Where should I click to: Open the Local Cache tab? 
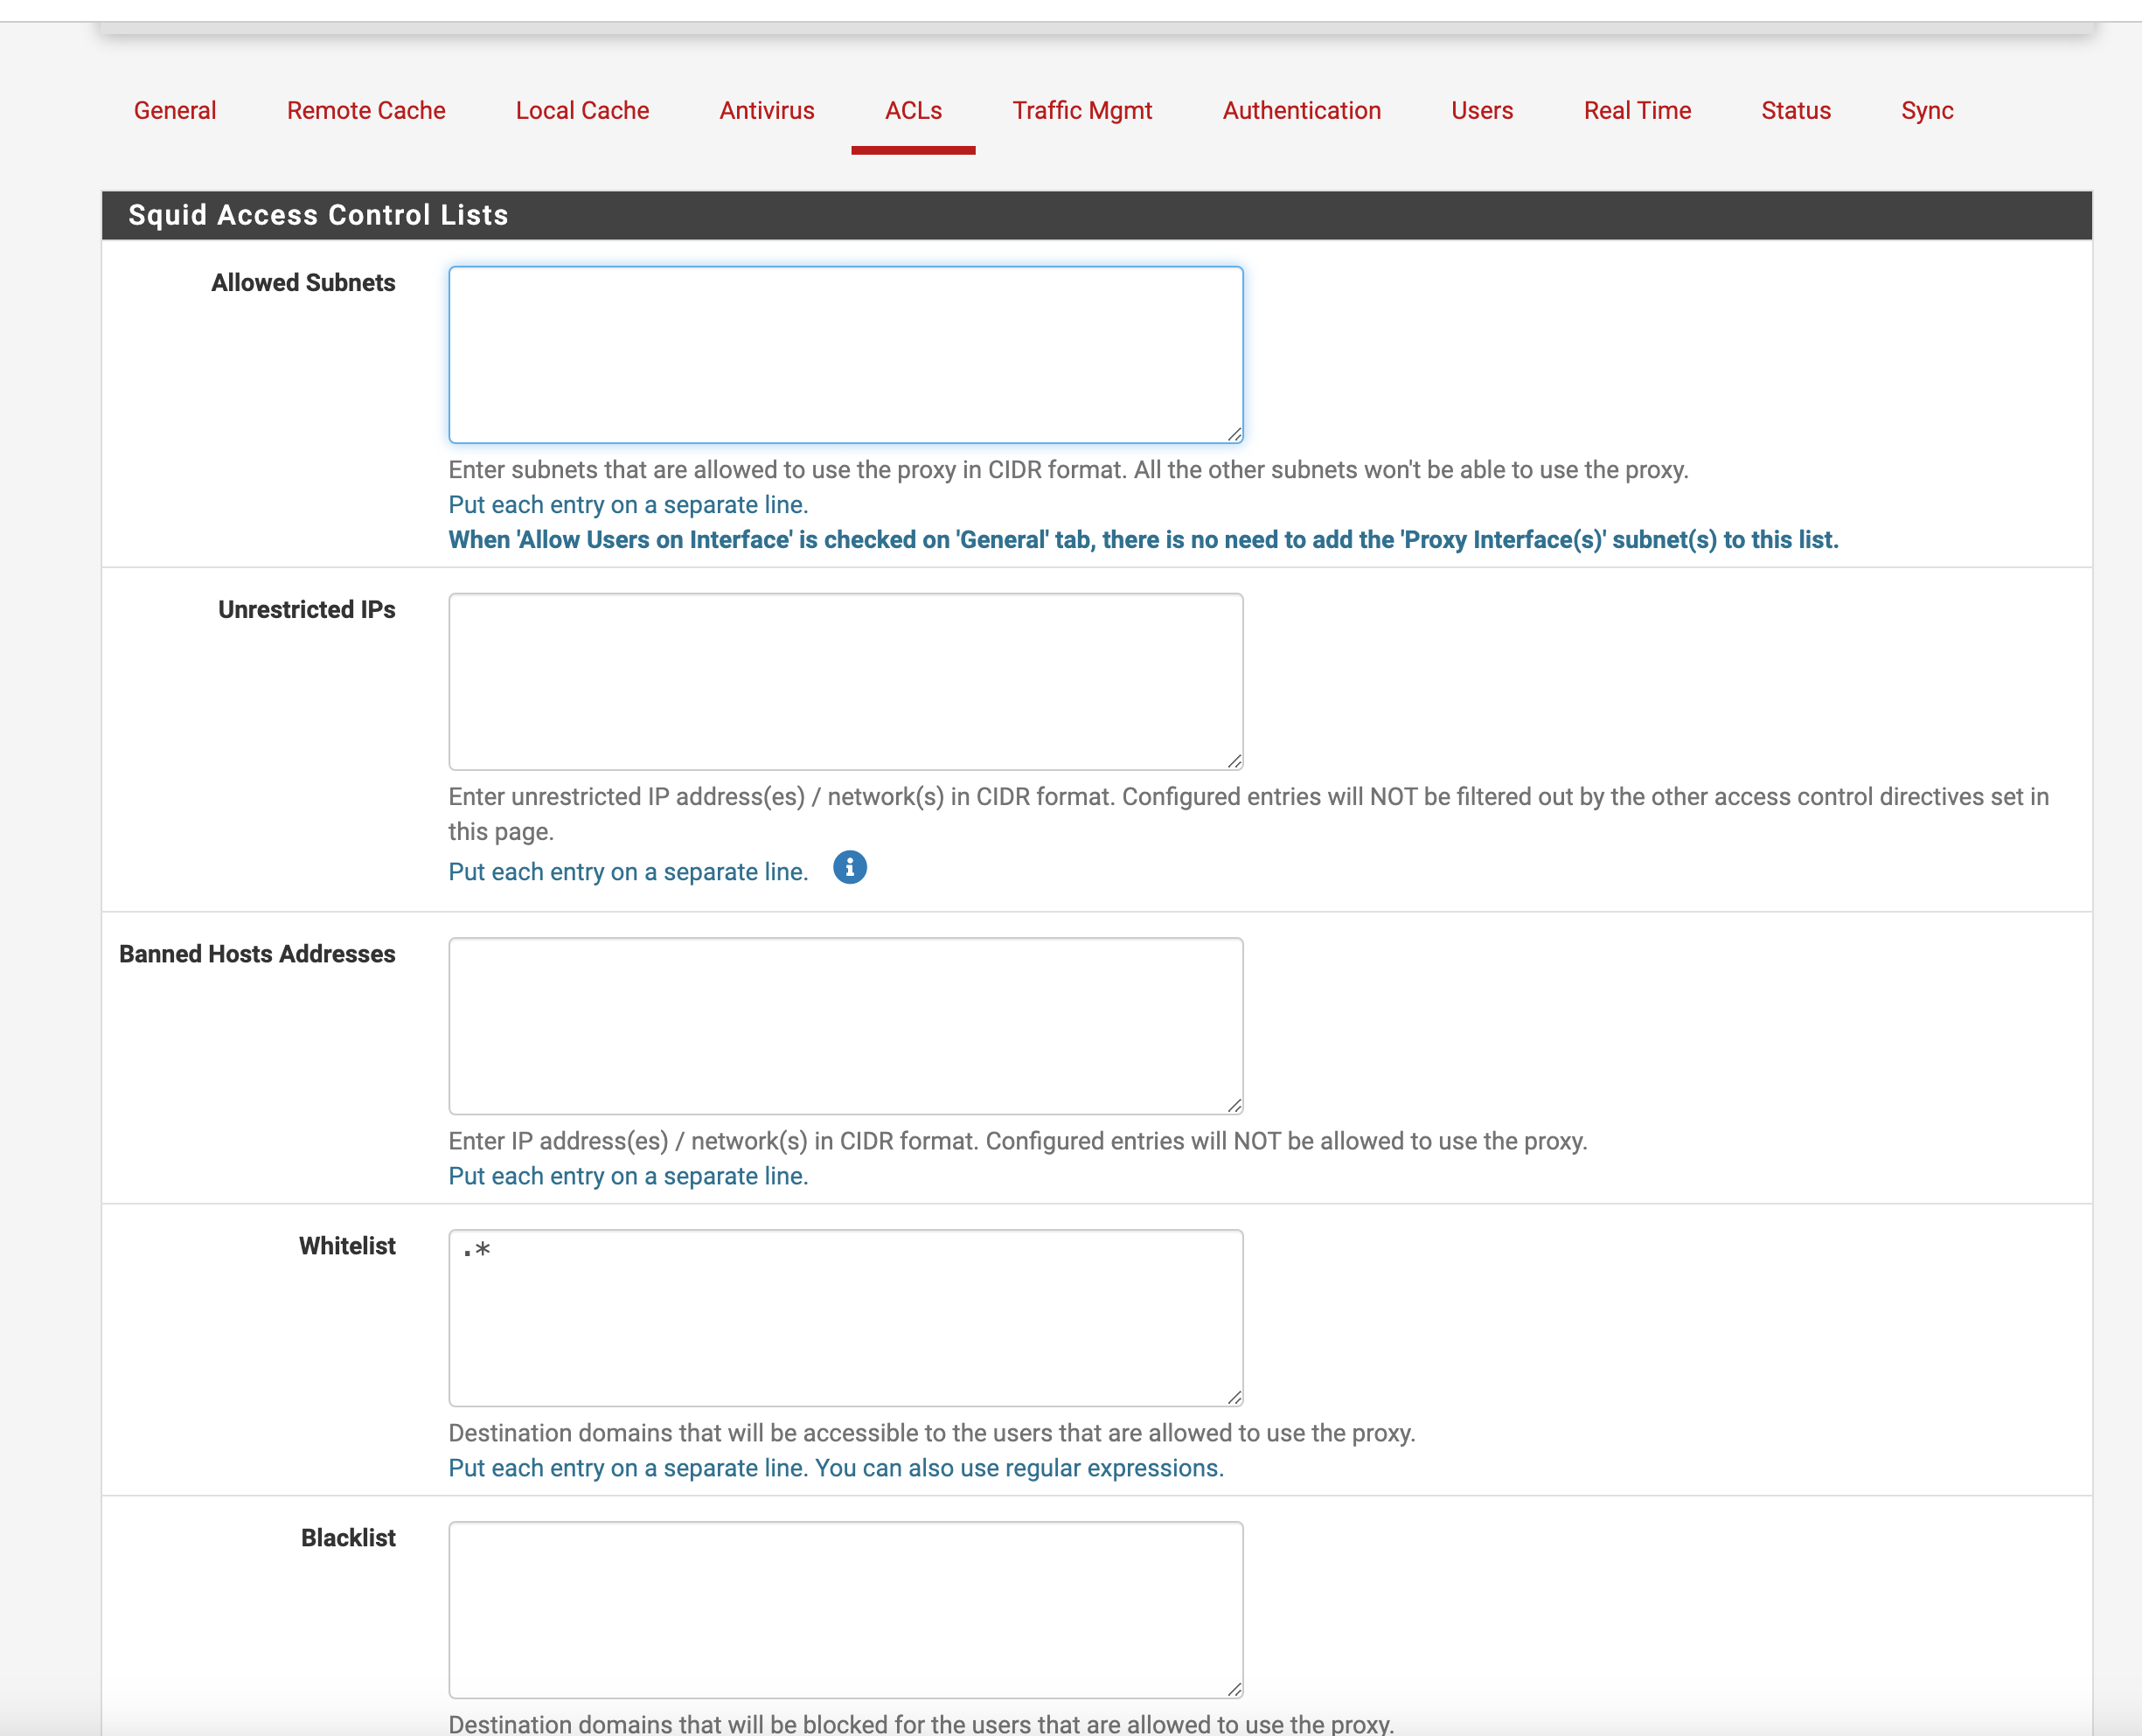[582, 111]
